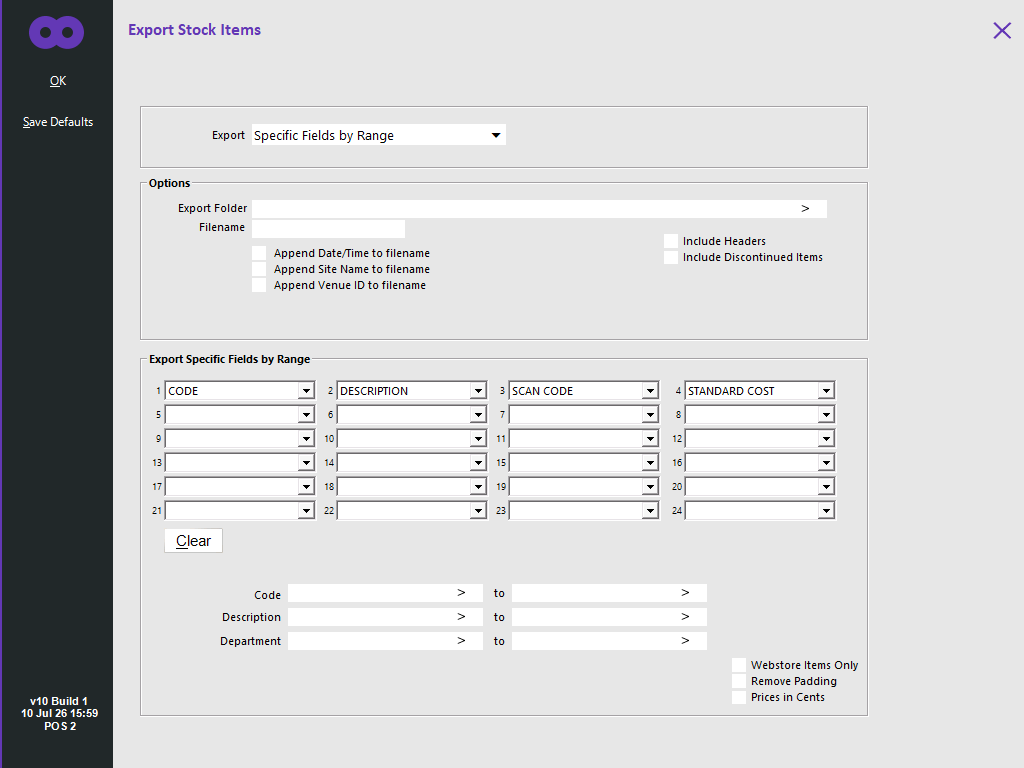Viewport: 1024px width, 768px height.
Task: Open lookup for Department range end
Action: point(685,641)
